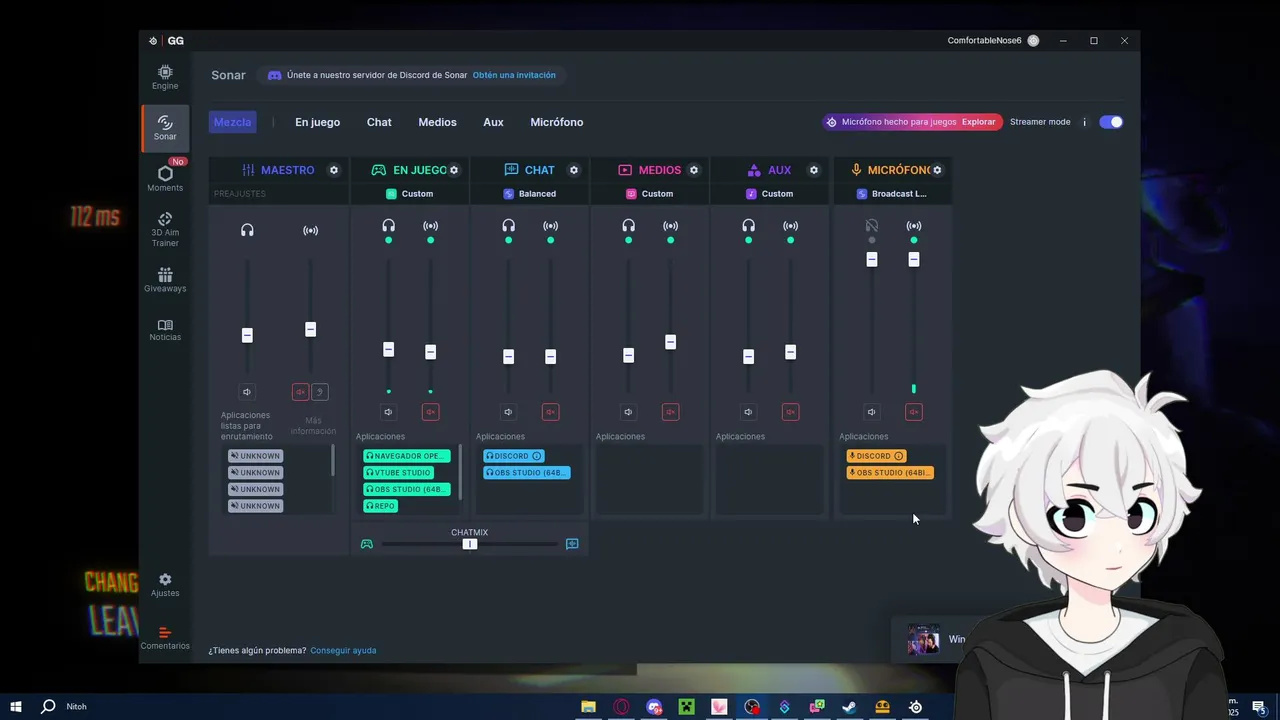The height and width of the screenshot is (720, 1280).
Task: Open the Micrófono channel settings gear
Action: click(937, 170)
